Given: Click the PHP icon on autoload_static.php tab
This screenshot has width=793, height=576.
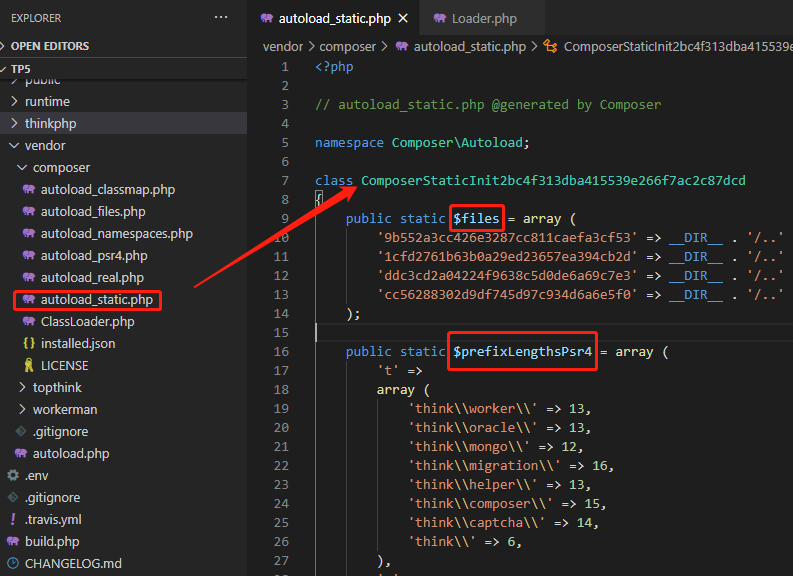Looking at the screenshot, I should pos(267,18).
